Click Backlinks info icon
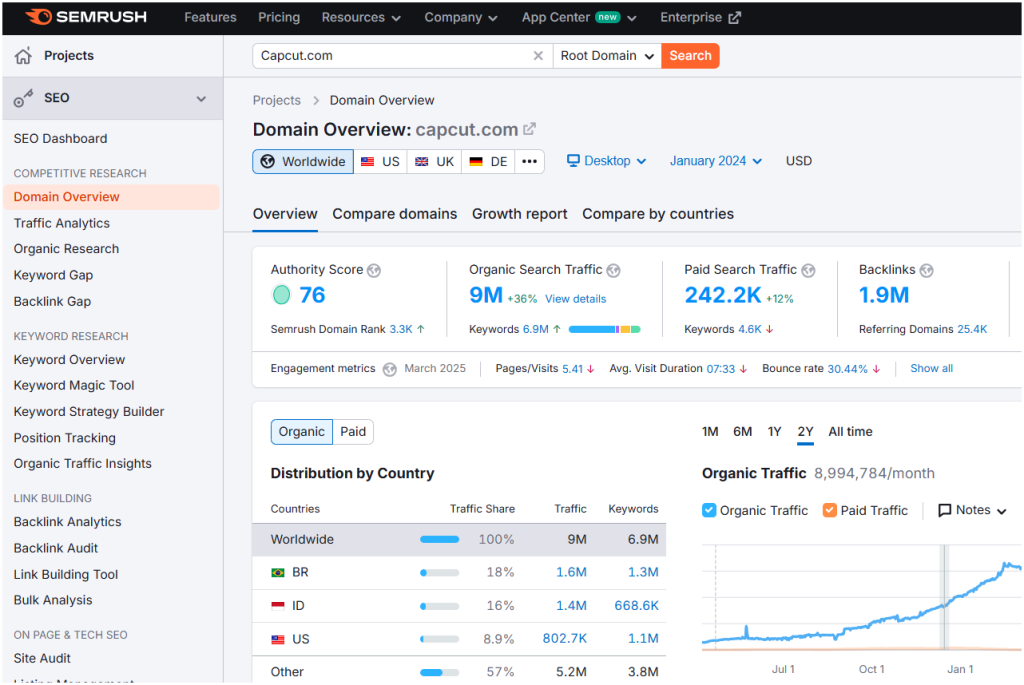1024x685 pixels. (927, 270)
